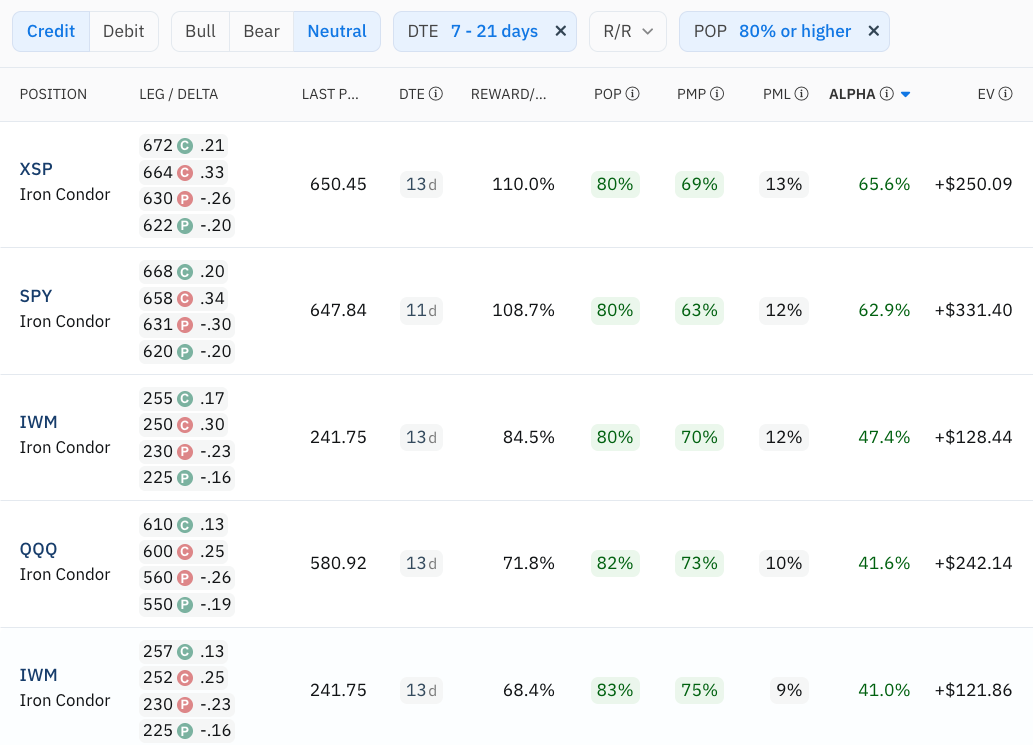Open the POP 80% or higher filter

pyautogui.click(x=784, y=31)
